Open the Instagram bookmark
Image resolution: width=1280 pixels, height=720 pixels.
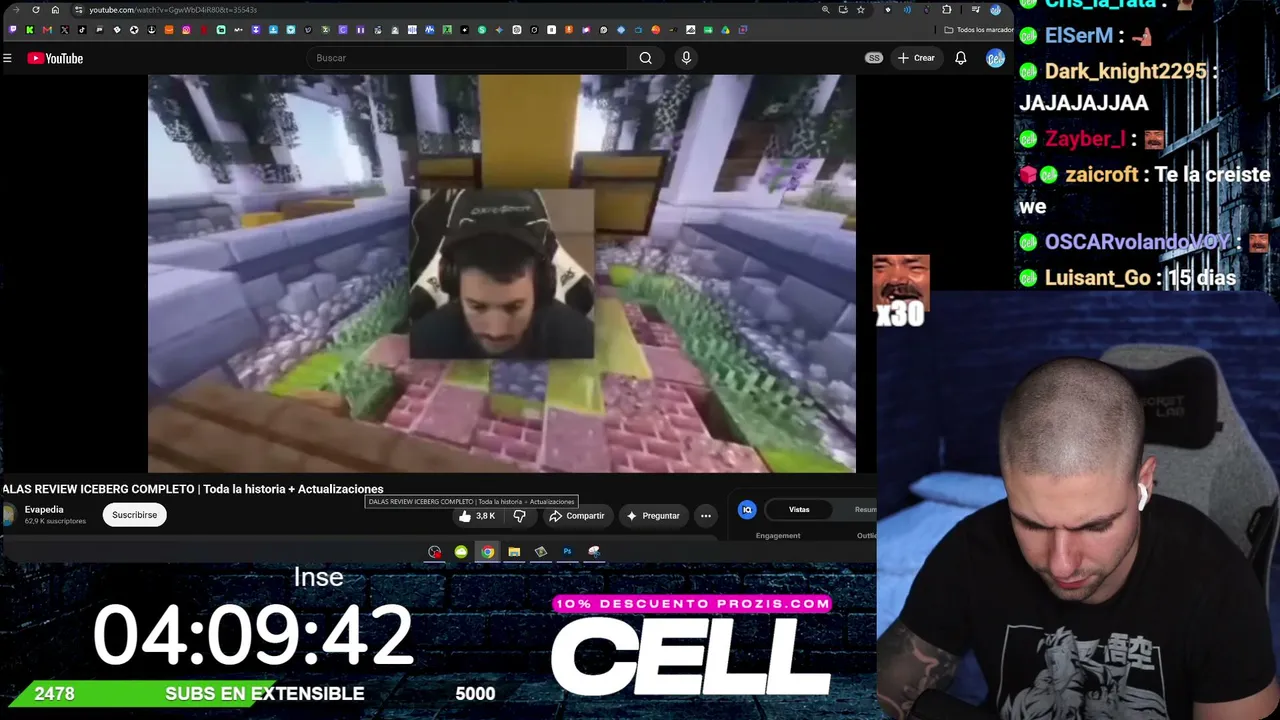[x=186, y=30]
